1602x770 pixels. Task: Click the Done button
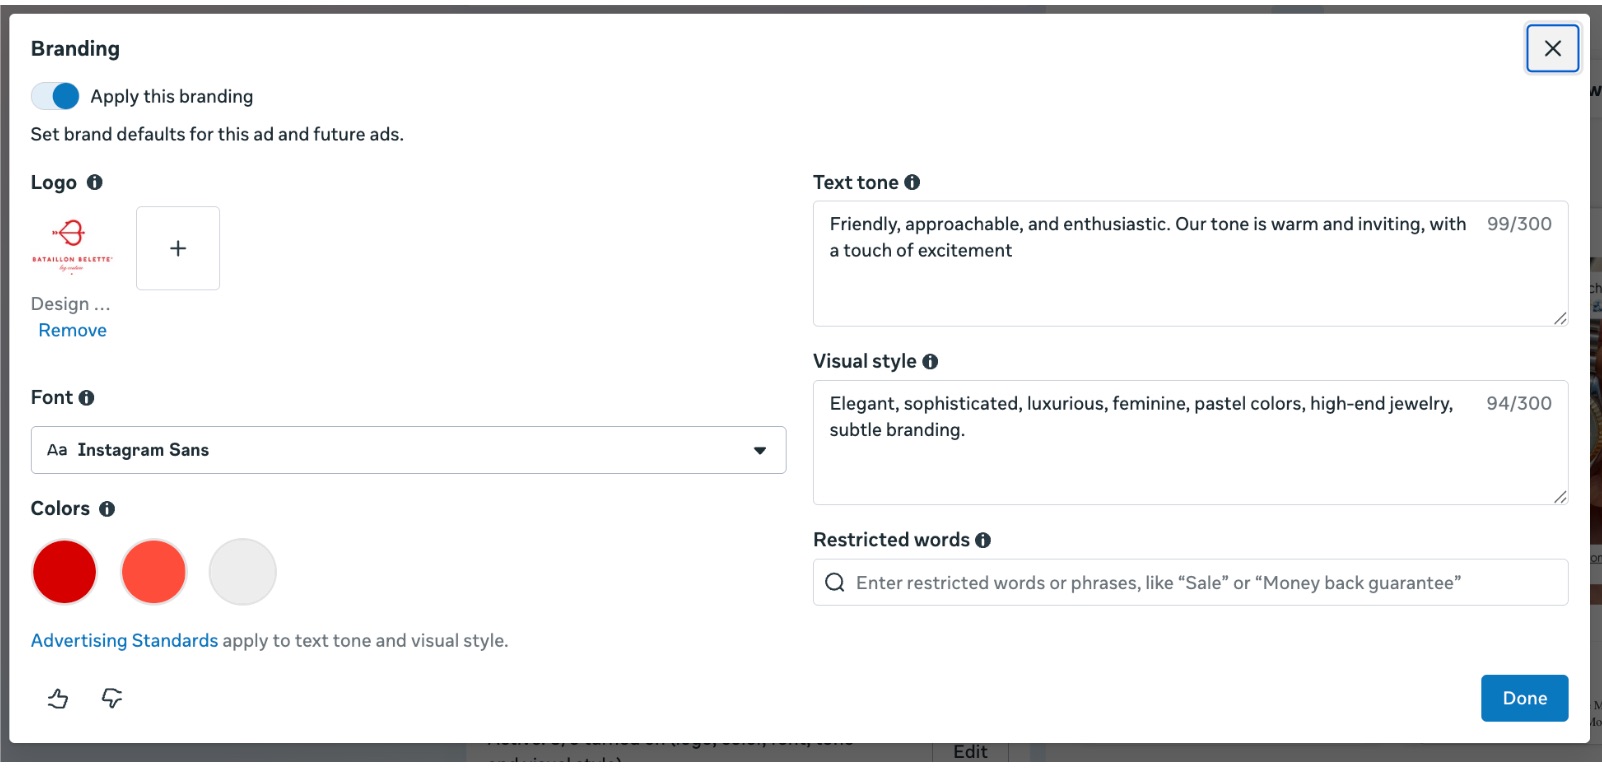(1524, 698)
